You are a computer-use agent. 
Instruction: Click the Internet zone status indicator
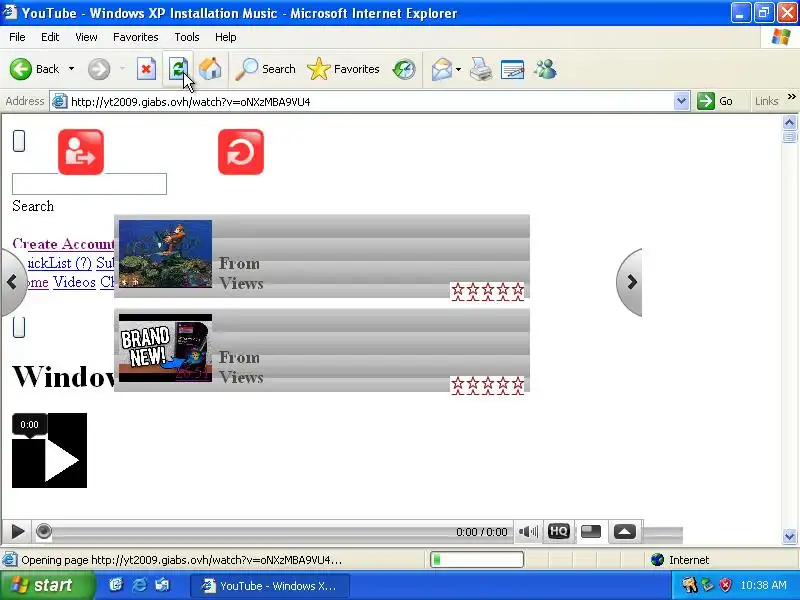pyautogui.click(x=680, y=560)
